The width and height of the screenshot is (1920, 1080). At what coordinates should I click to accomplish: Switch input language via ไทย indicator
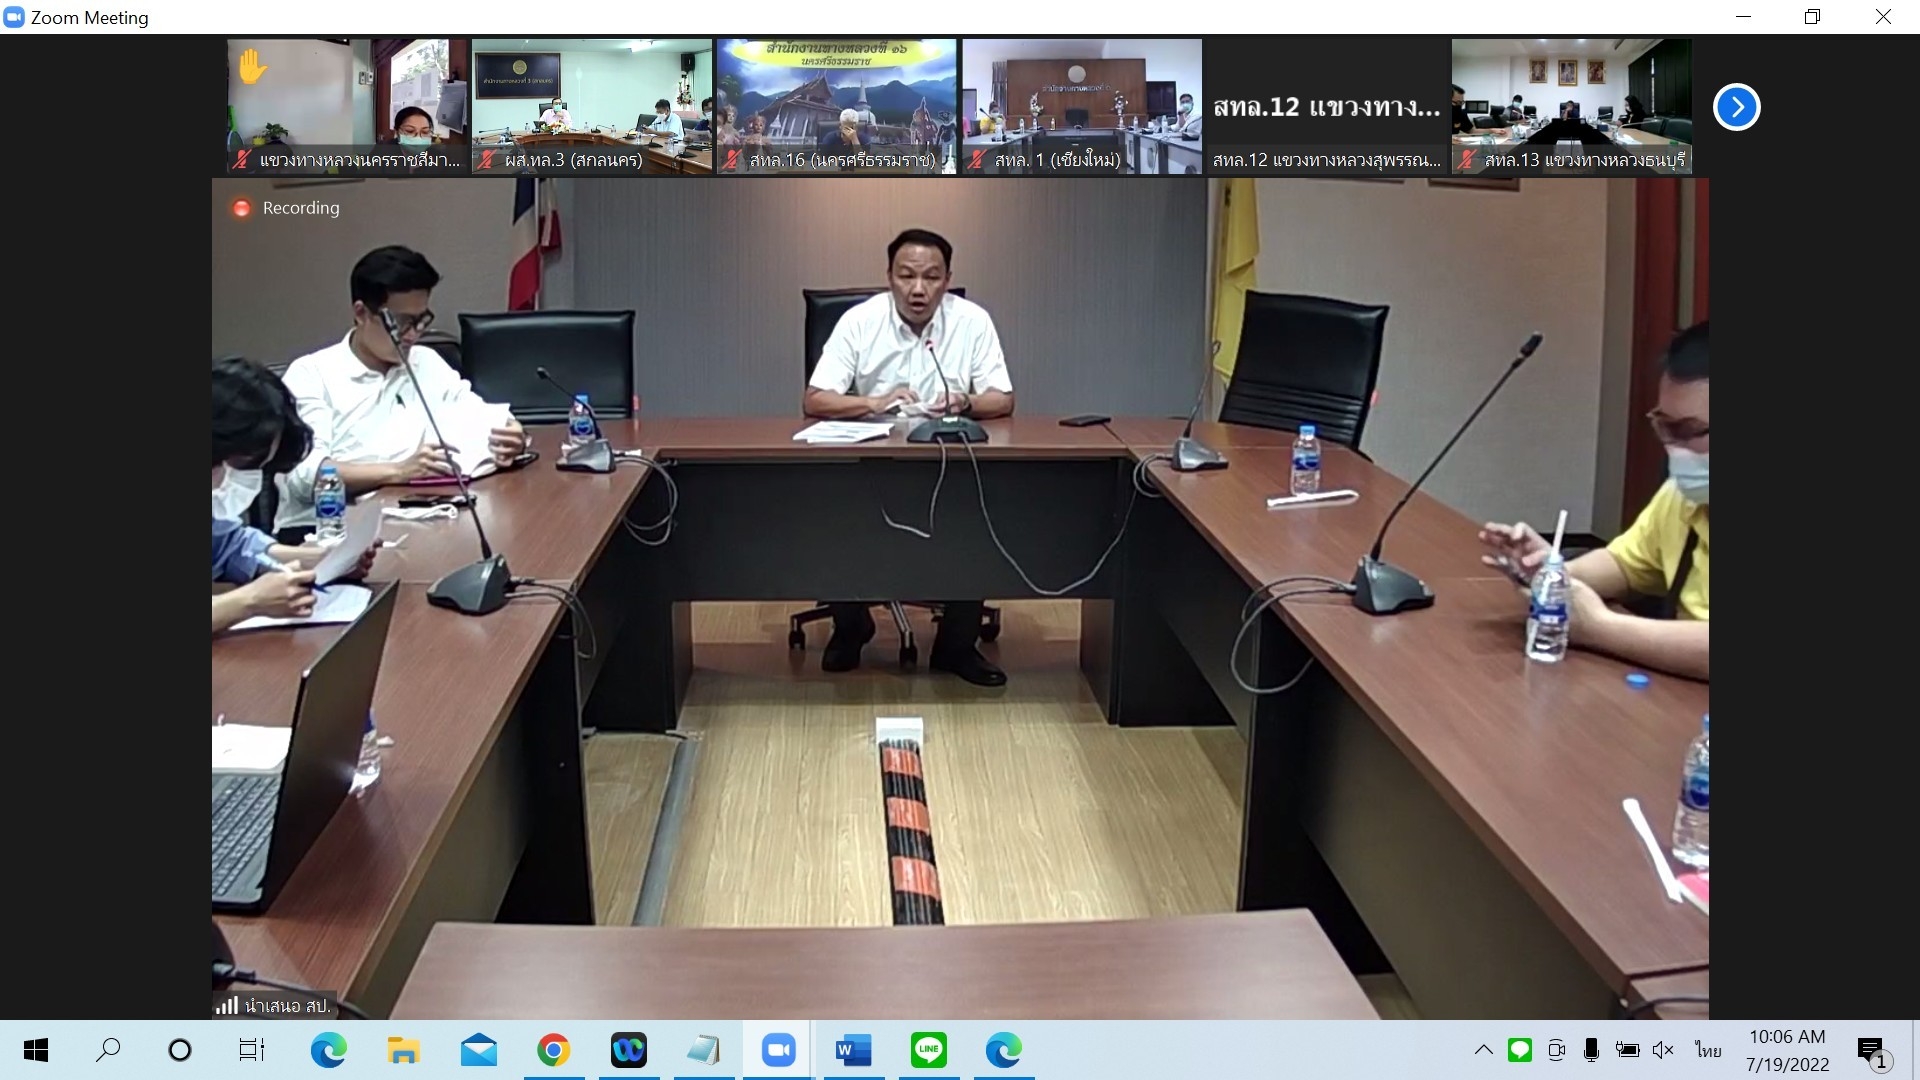coord(1708,1050)
